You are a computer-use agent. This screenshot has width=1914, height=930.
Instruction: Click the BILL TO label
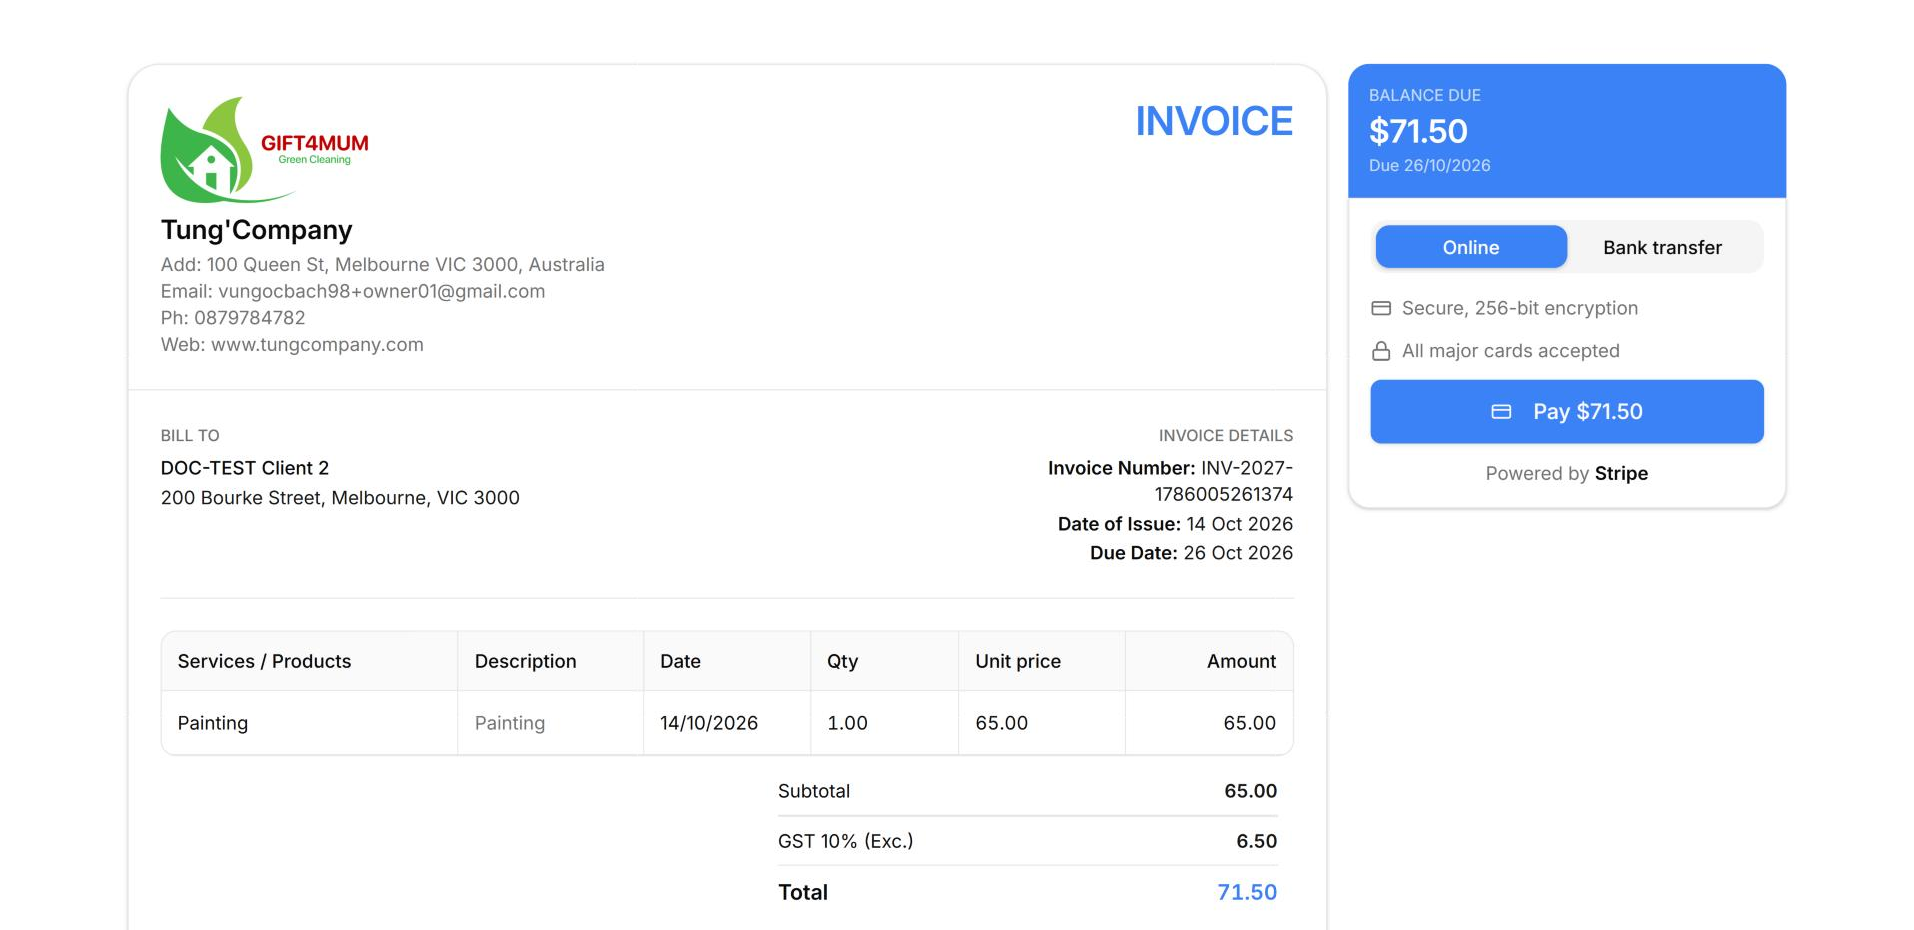click(190, 435)
